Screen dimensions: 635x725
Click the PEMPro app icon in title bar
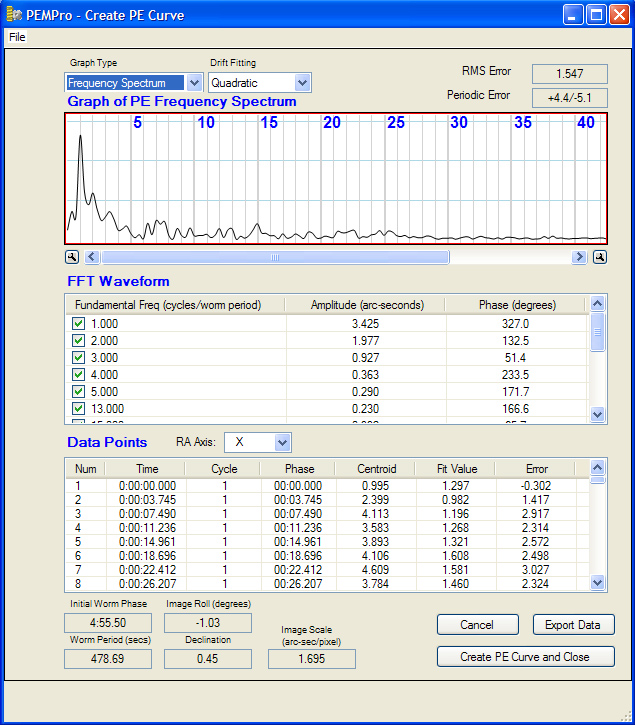[x=14, y=15]
